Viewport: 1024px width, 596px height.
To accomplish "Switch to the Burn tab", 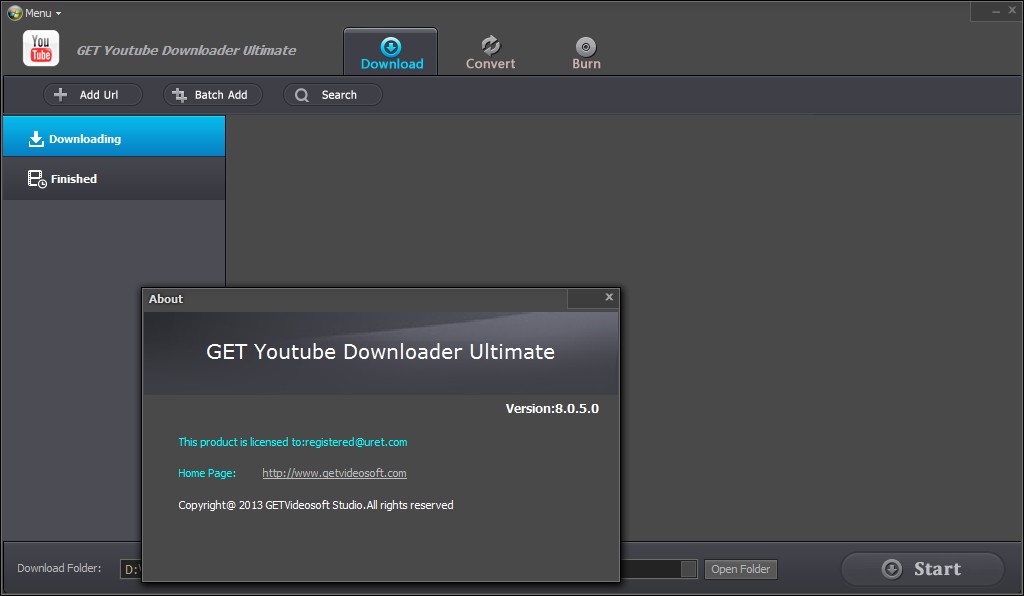I will pos(586,52).
